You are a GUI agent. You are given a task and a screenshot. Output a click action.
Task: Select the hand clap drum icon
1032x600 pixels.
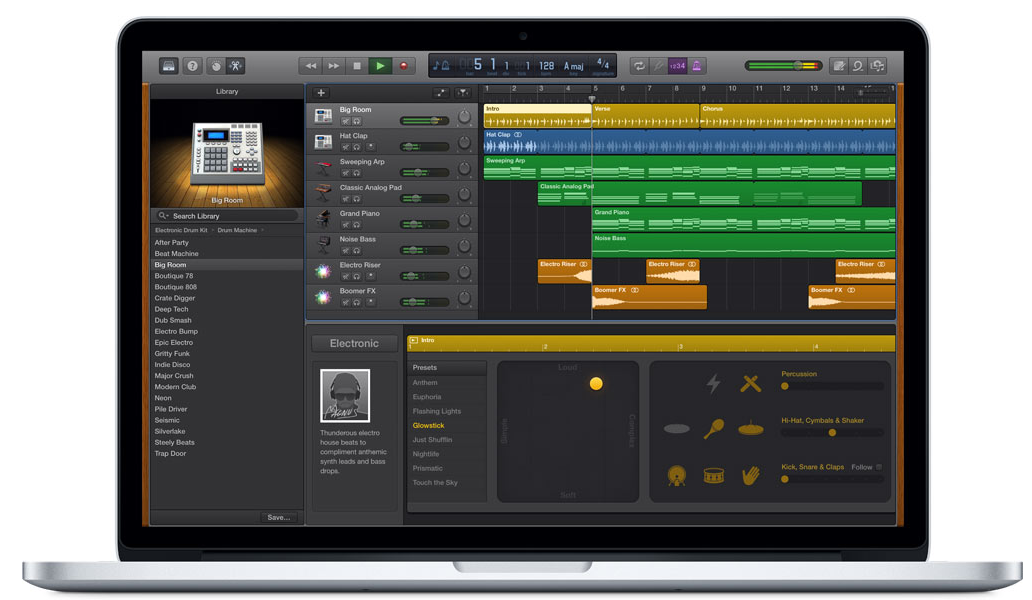(751, 475)
